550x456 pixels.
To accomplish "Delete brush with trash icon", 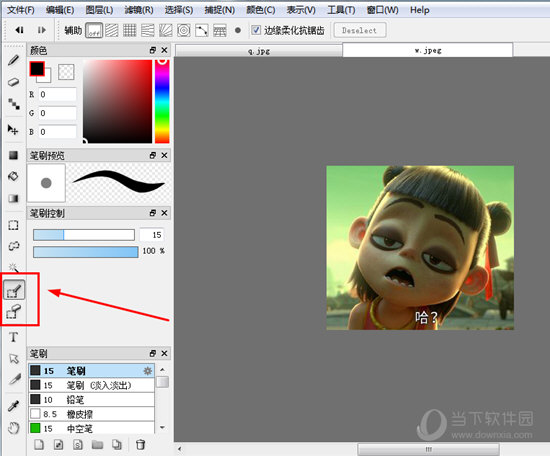I will coord(140,445).
